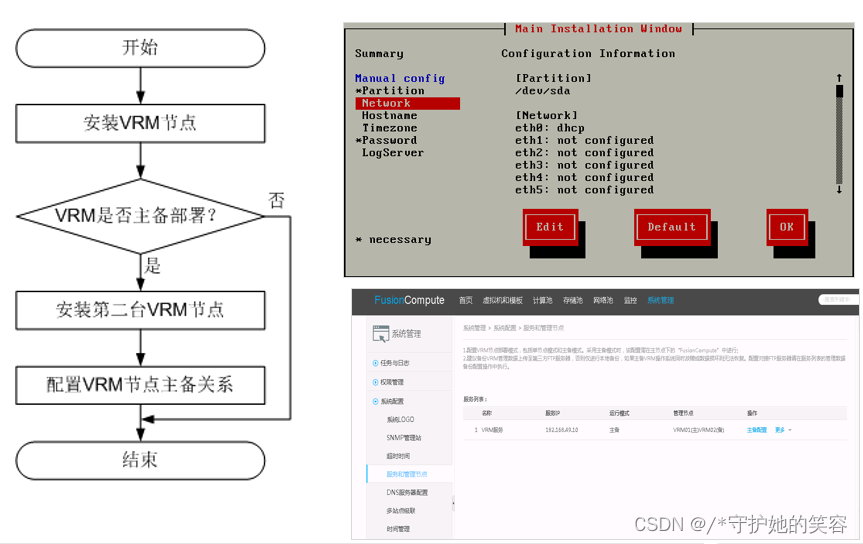863x544 pixels.
Task: Click the service IP 192.168.49.10 cell
Action: pyautogui.click(x=561, y=430)
